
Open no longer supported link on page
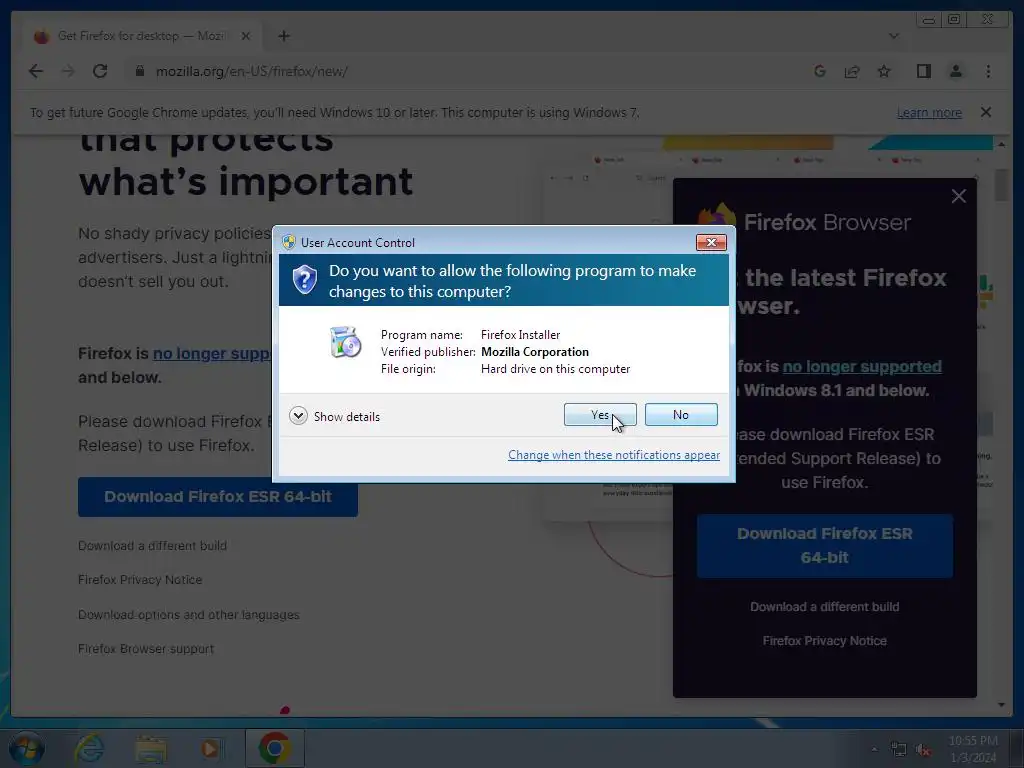click(211, 353)
